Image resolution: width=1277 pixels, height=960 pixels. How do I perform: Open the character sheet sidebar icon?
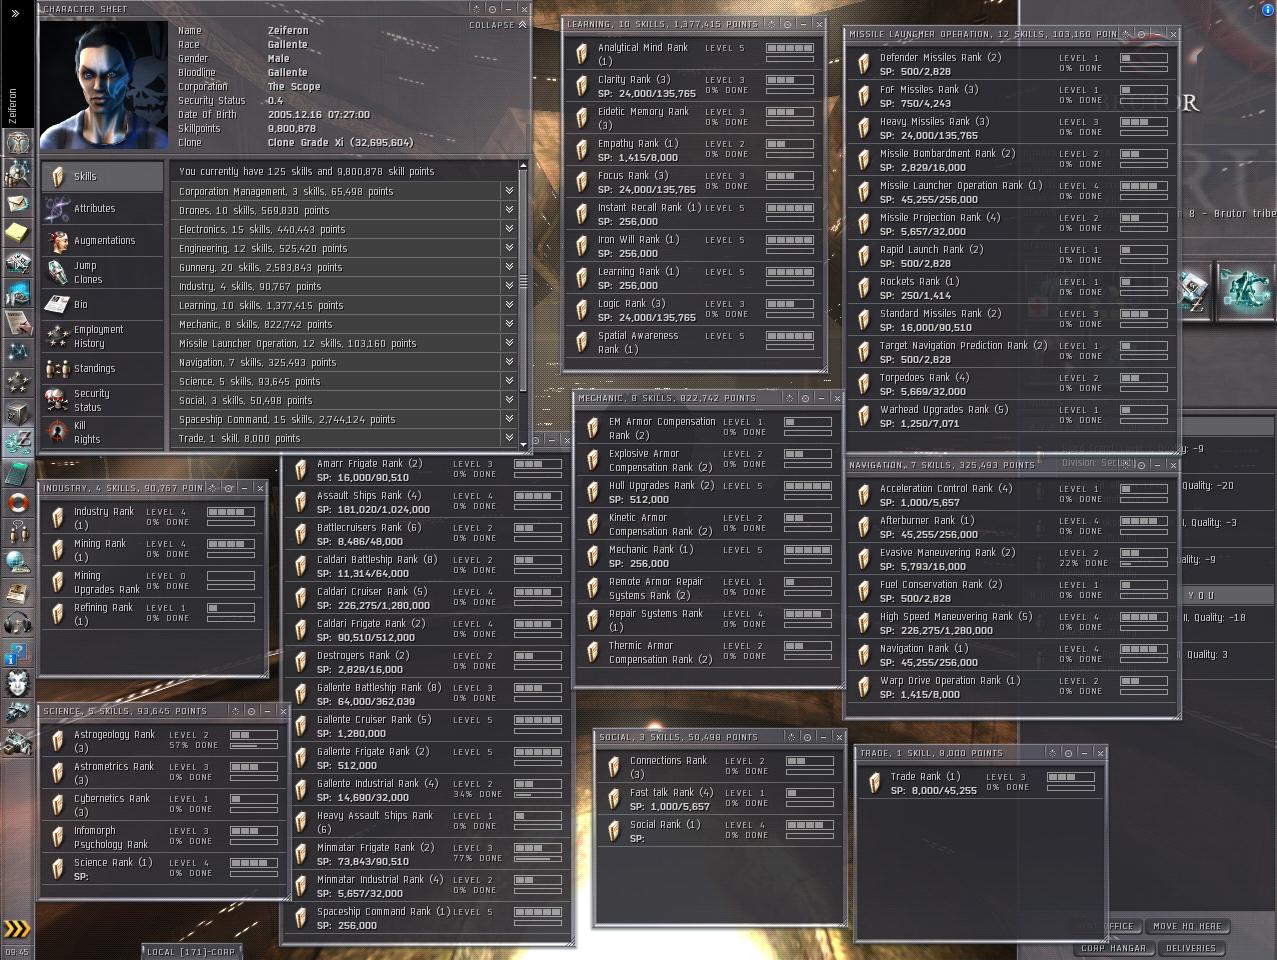[x=17, y=142]
